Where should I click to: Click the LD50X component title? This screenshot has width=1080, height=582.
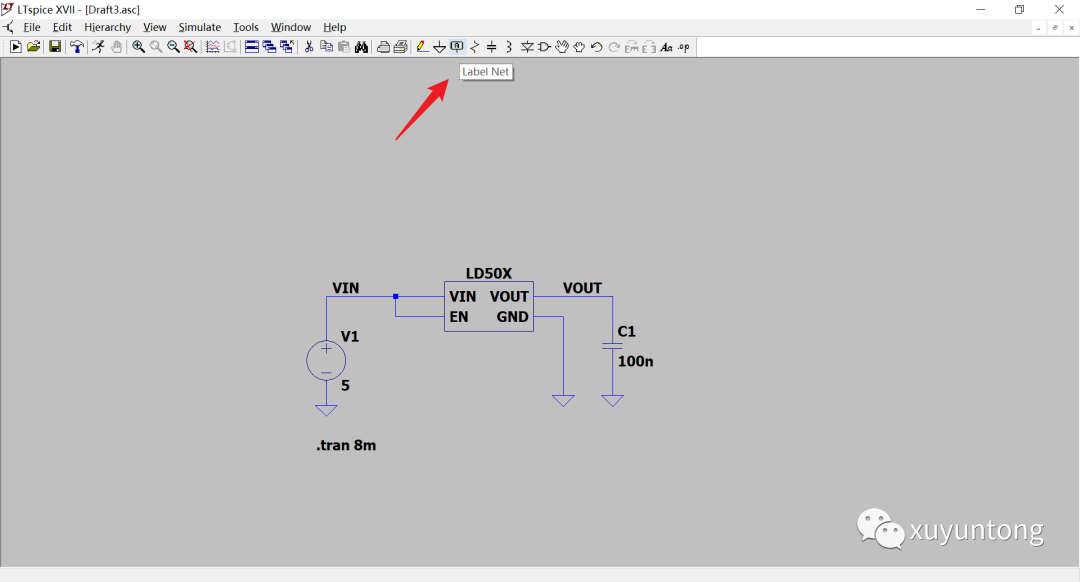pos(488,273)
